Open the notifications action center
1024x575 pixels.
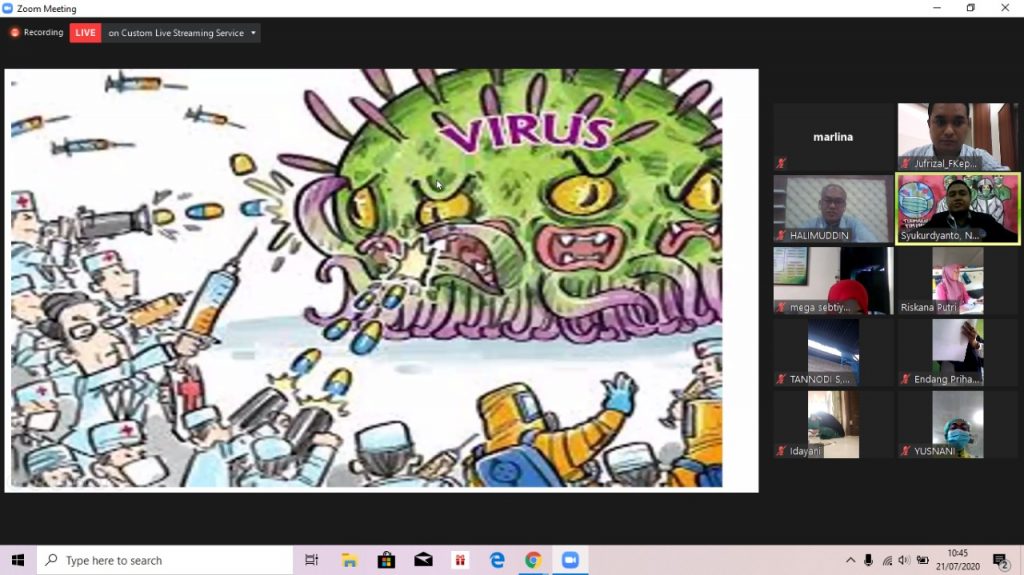click(1000, 560)
